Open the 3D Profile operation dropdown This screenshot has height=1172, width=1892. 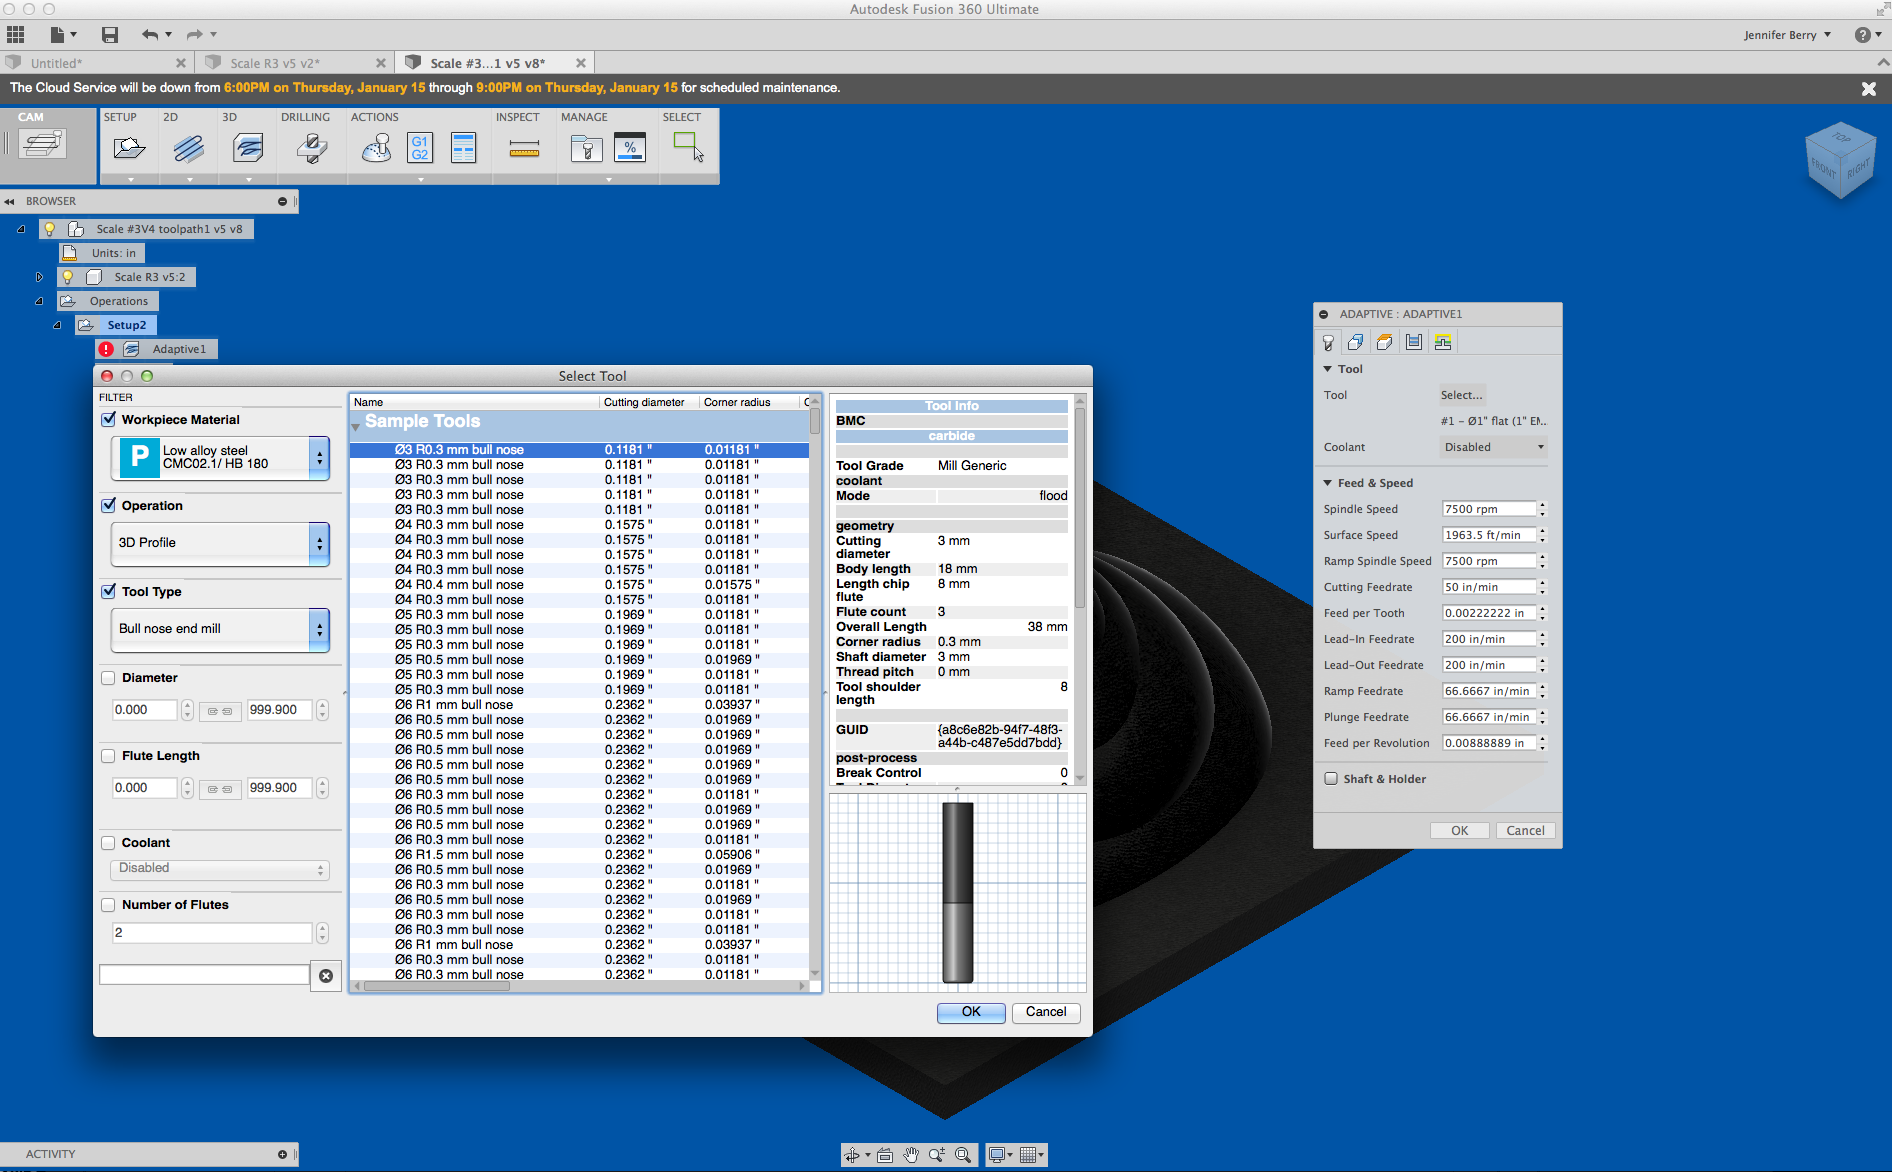click(220, 543)
